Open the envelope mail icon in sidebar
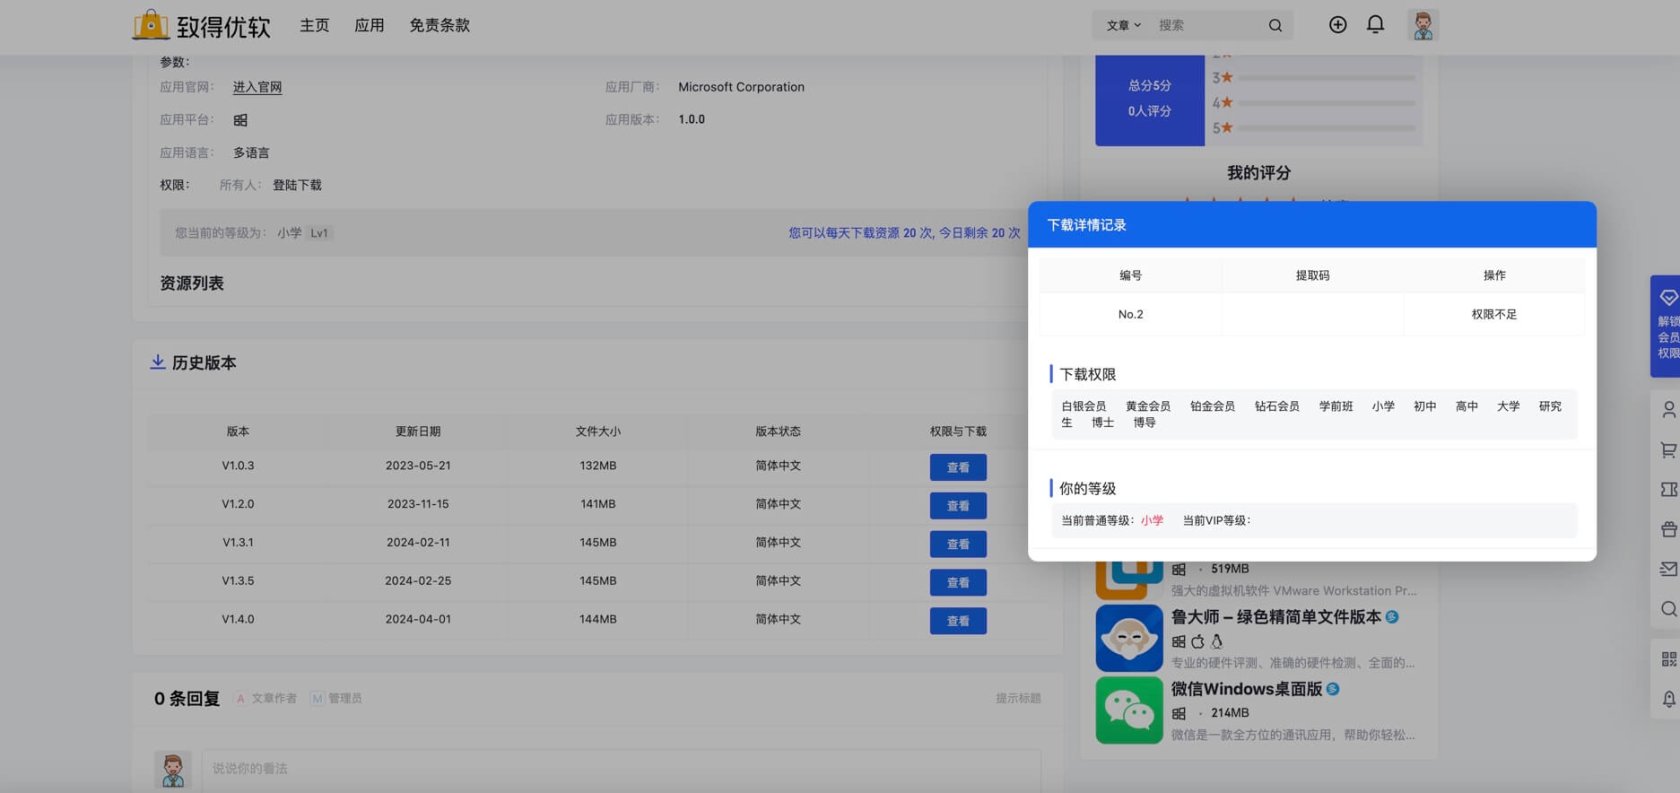The image size is (1680, 793). pos(1668,569)
